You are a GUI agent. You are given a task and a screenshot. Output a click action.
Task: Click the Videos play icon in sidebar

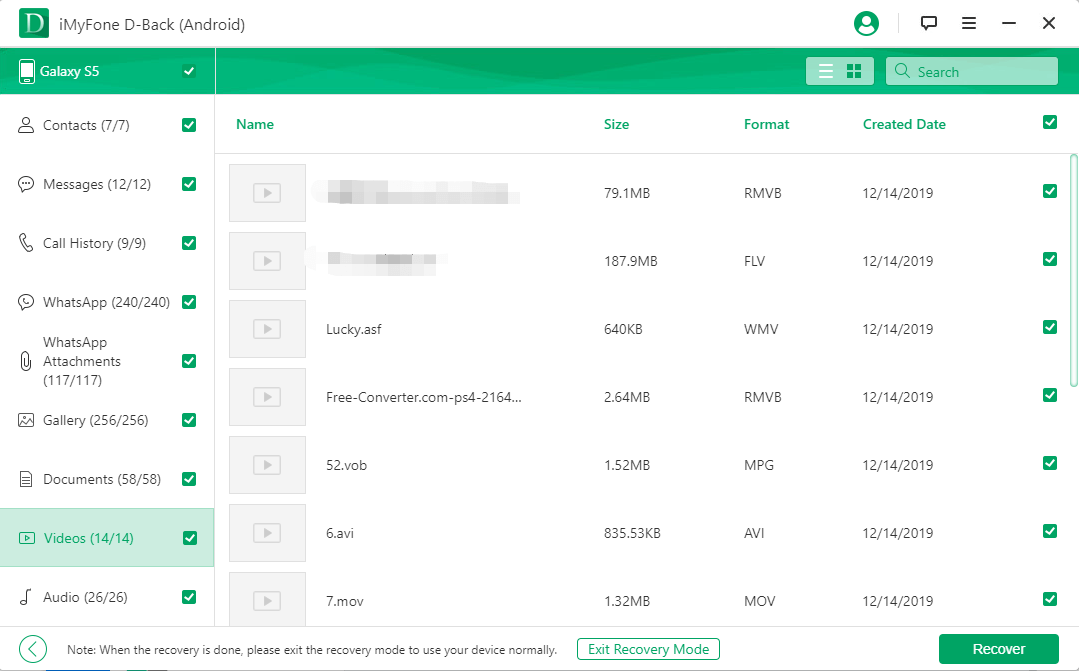(x=26, y=538)
